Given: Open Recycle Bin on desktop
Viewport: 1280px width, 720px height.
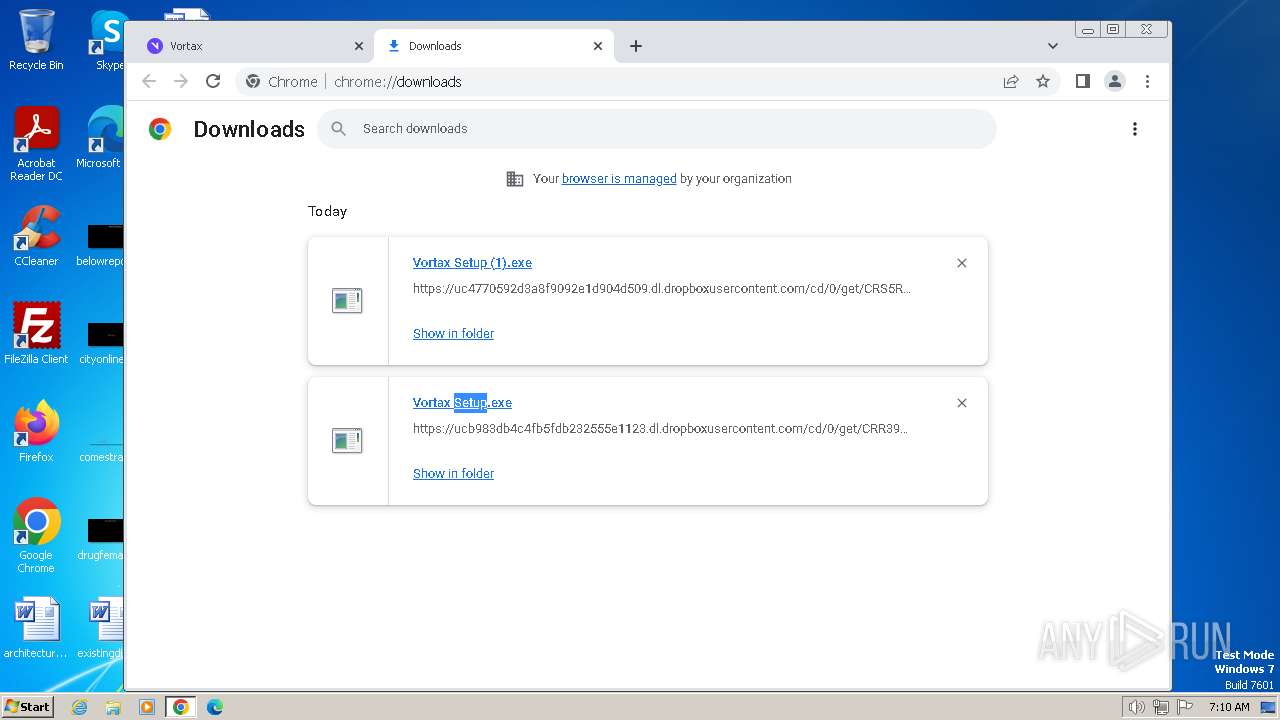Looking at the screenshot, I should click(x=36, y=40).
